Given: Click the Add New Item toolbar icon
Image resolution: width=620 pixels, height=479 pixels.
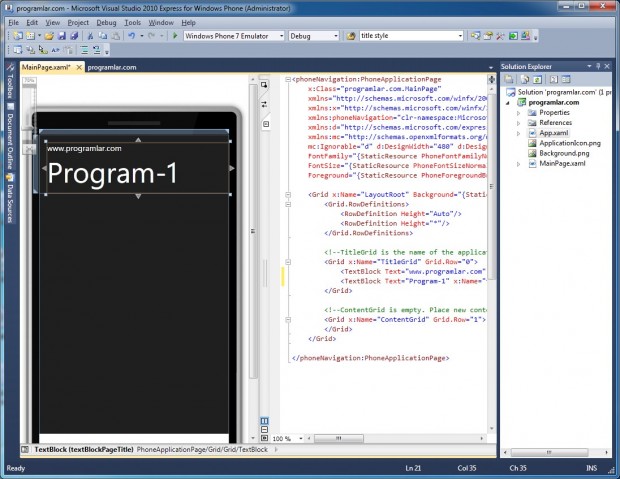Looking at the screenshot, I should tap(30, 36).
